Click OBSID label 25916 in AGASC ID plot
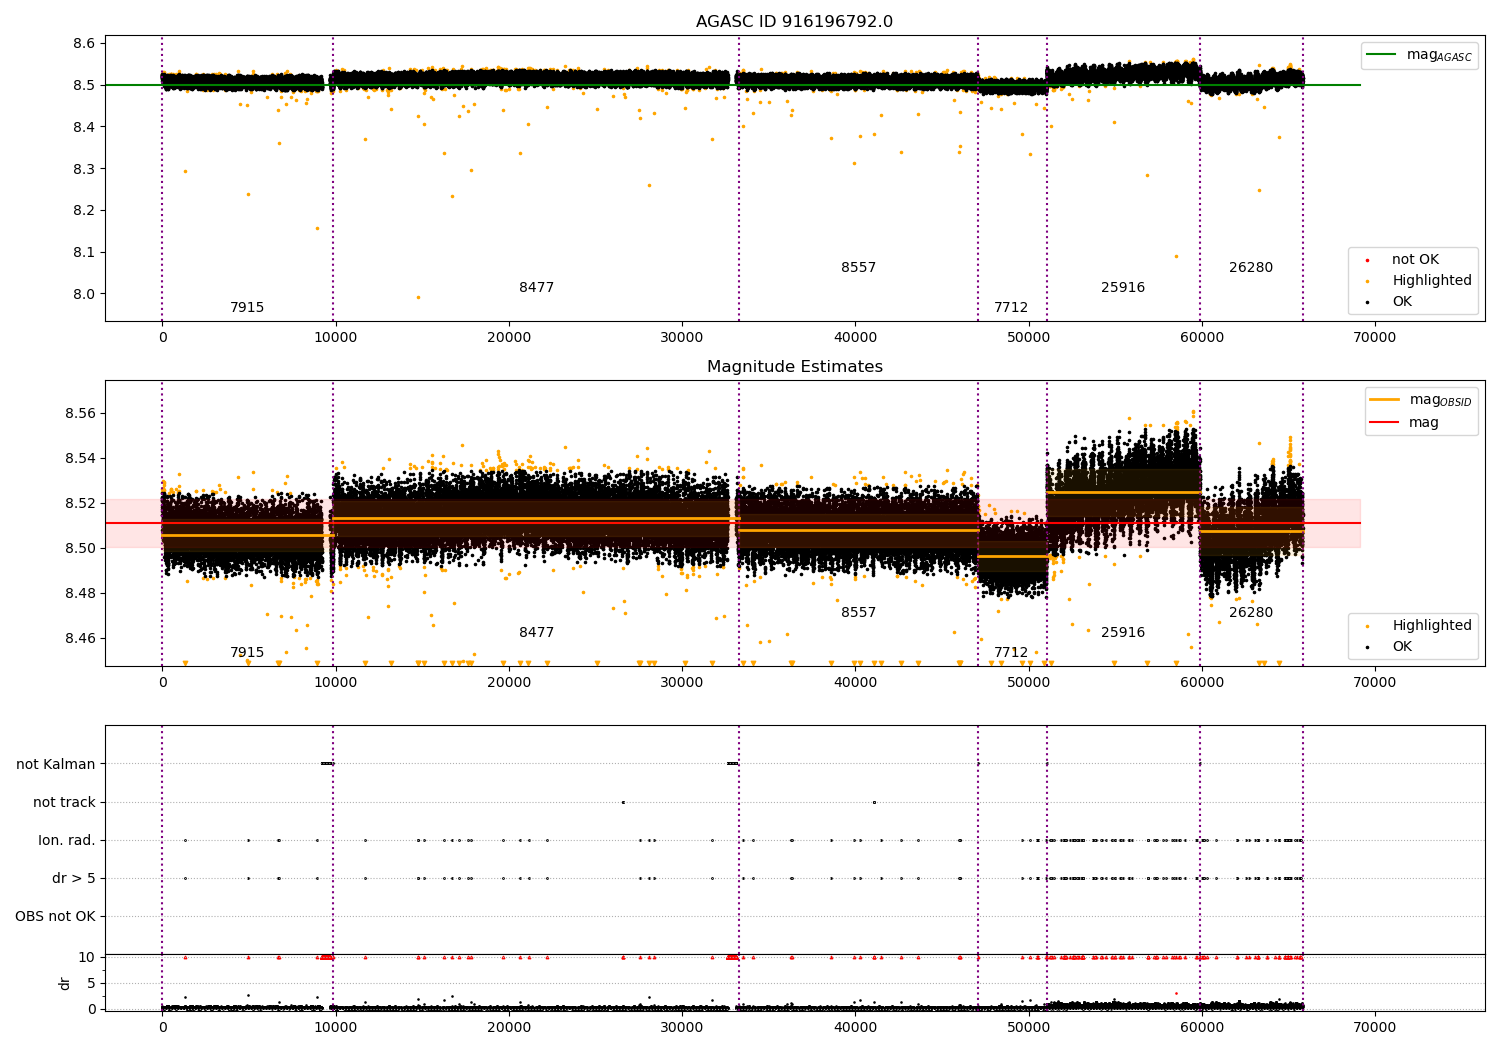1500x1050 pixels. coord(1123,288)
